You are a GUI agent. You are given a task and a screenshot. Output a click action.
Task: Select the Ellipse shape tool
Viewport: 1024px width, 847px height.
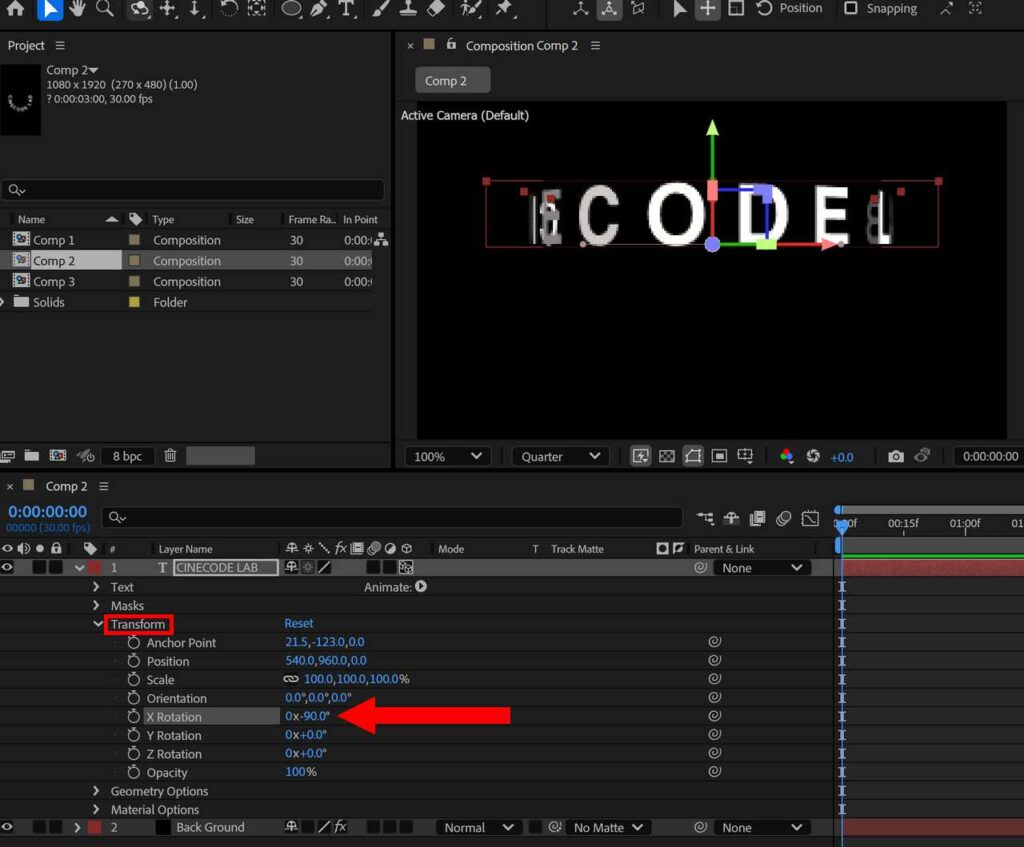pos(291,8)
